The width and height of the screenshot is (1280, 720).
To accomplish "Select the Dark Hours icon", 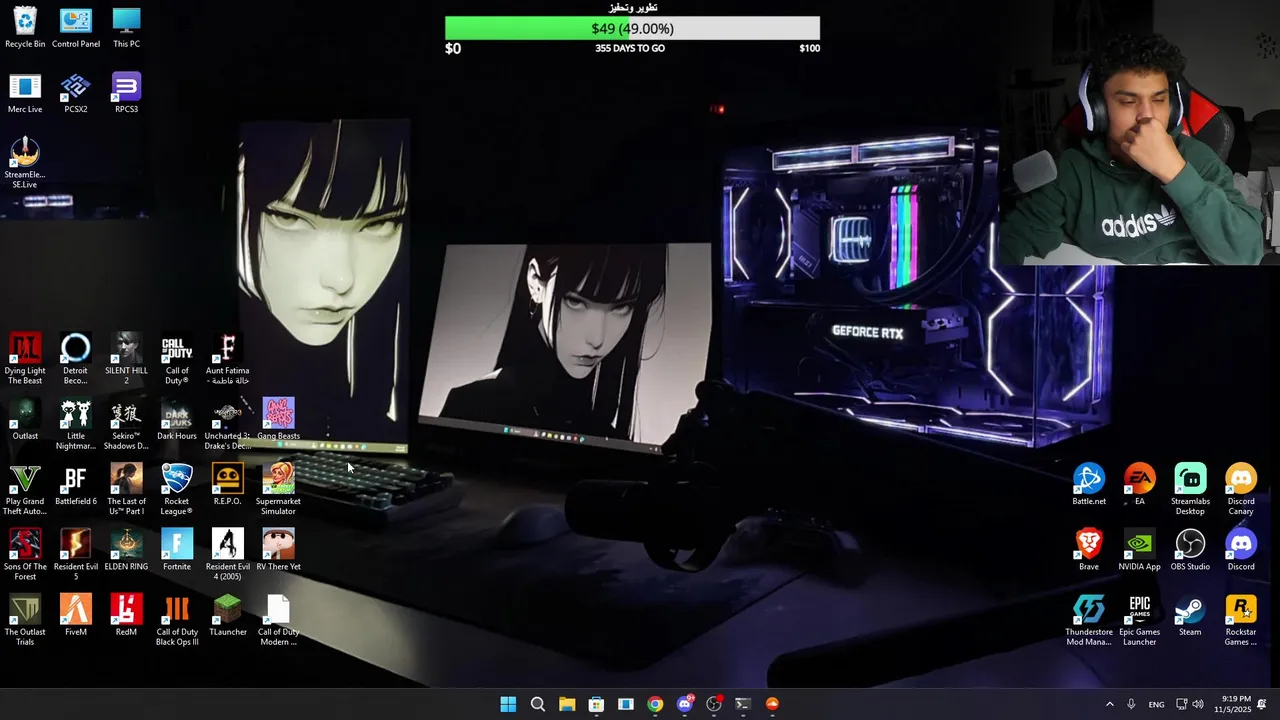I will [177, 419].
